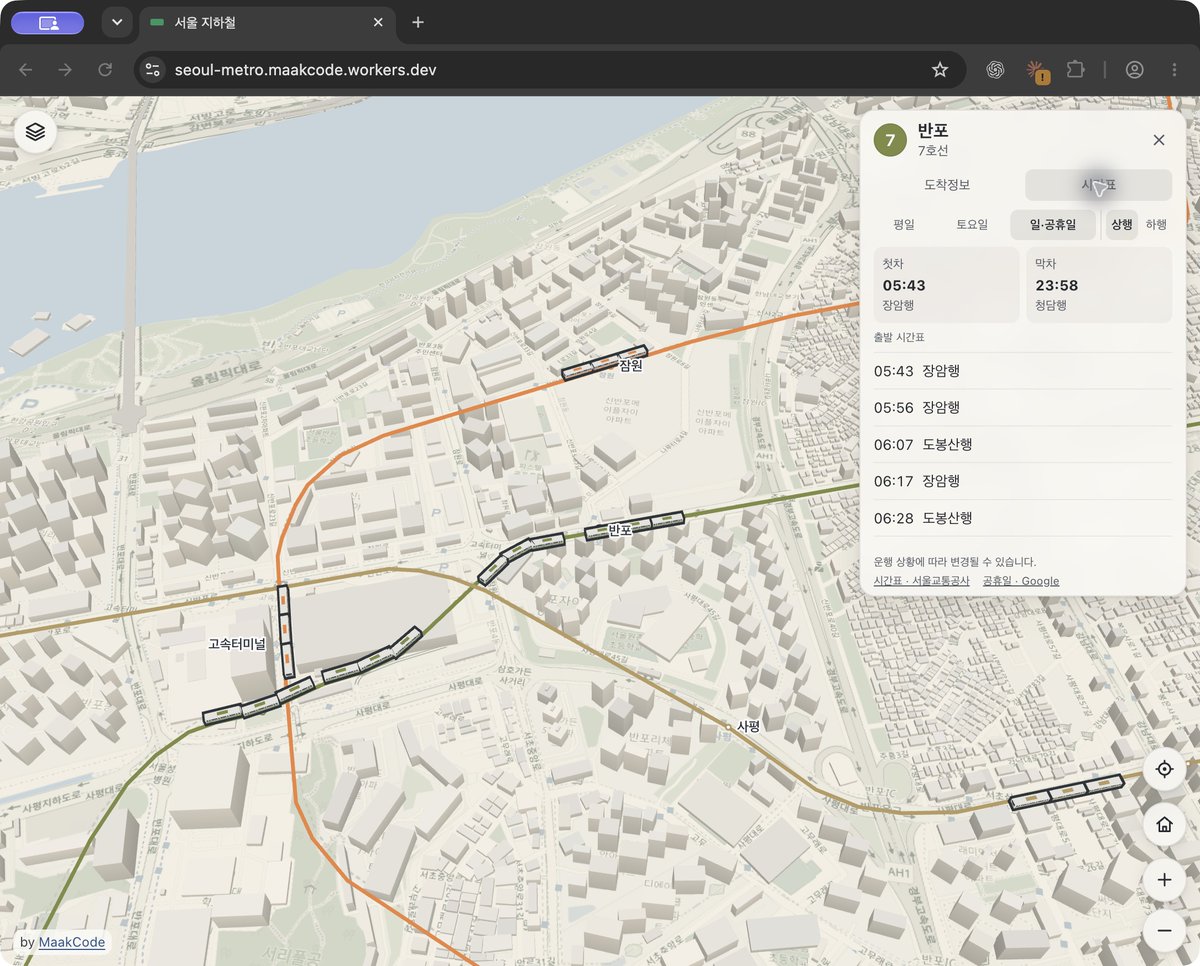The image size is (1200, 966).
Task: Select the 잠원 station label on map
Action: [630, 365]
